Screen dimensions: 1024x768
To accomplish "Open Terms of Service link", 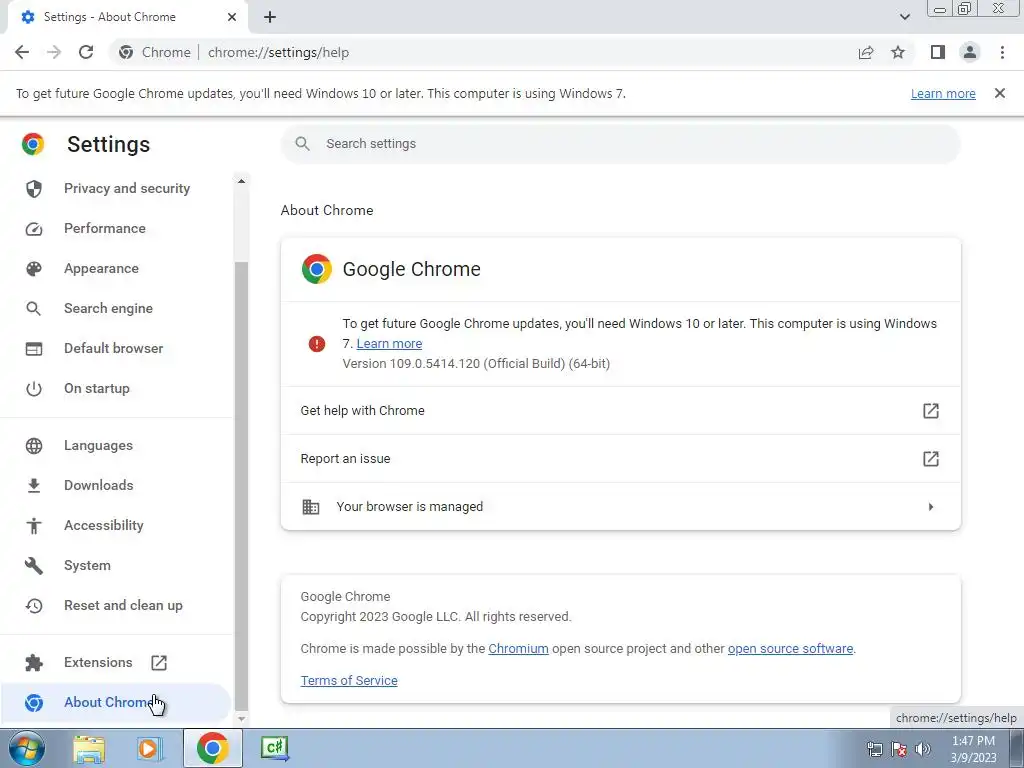I will (x=349, y=680).
